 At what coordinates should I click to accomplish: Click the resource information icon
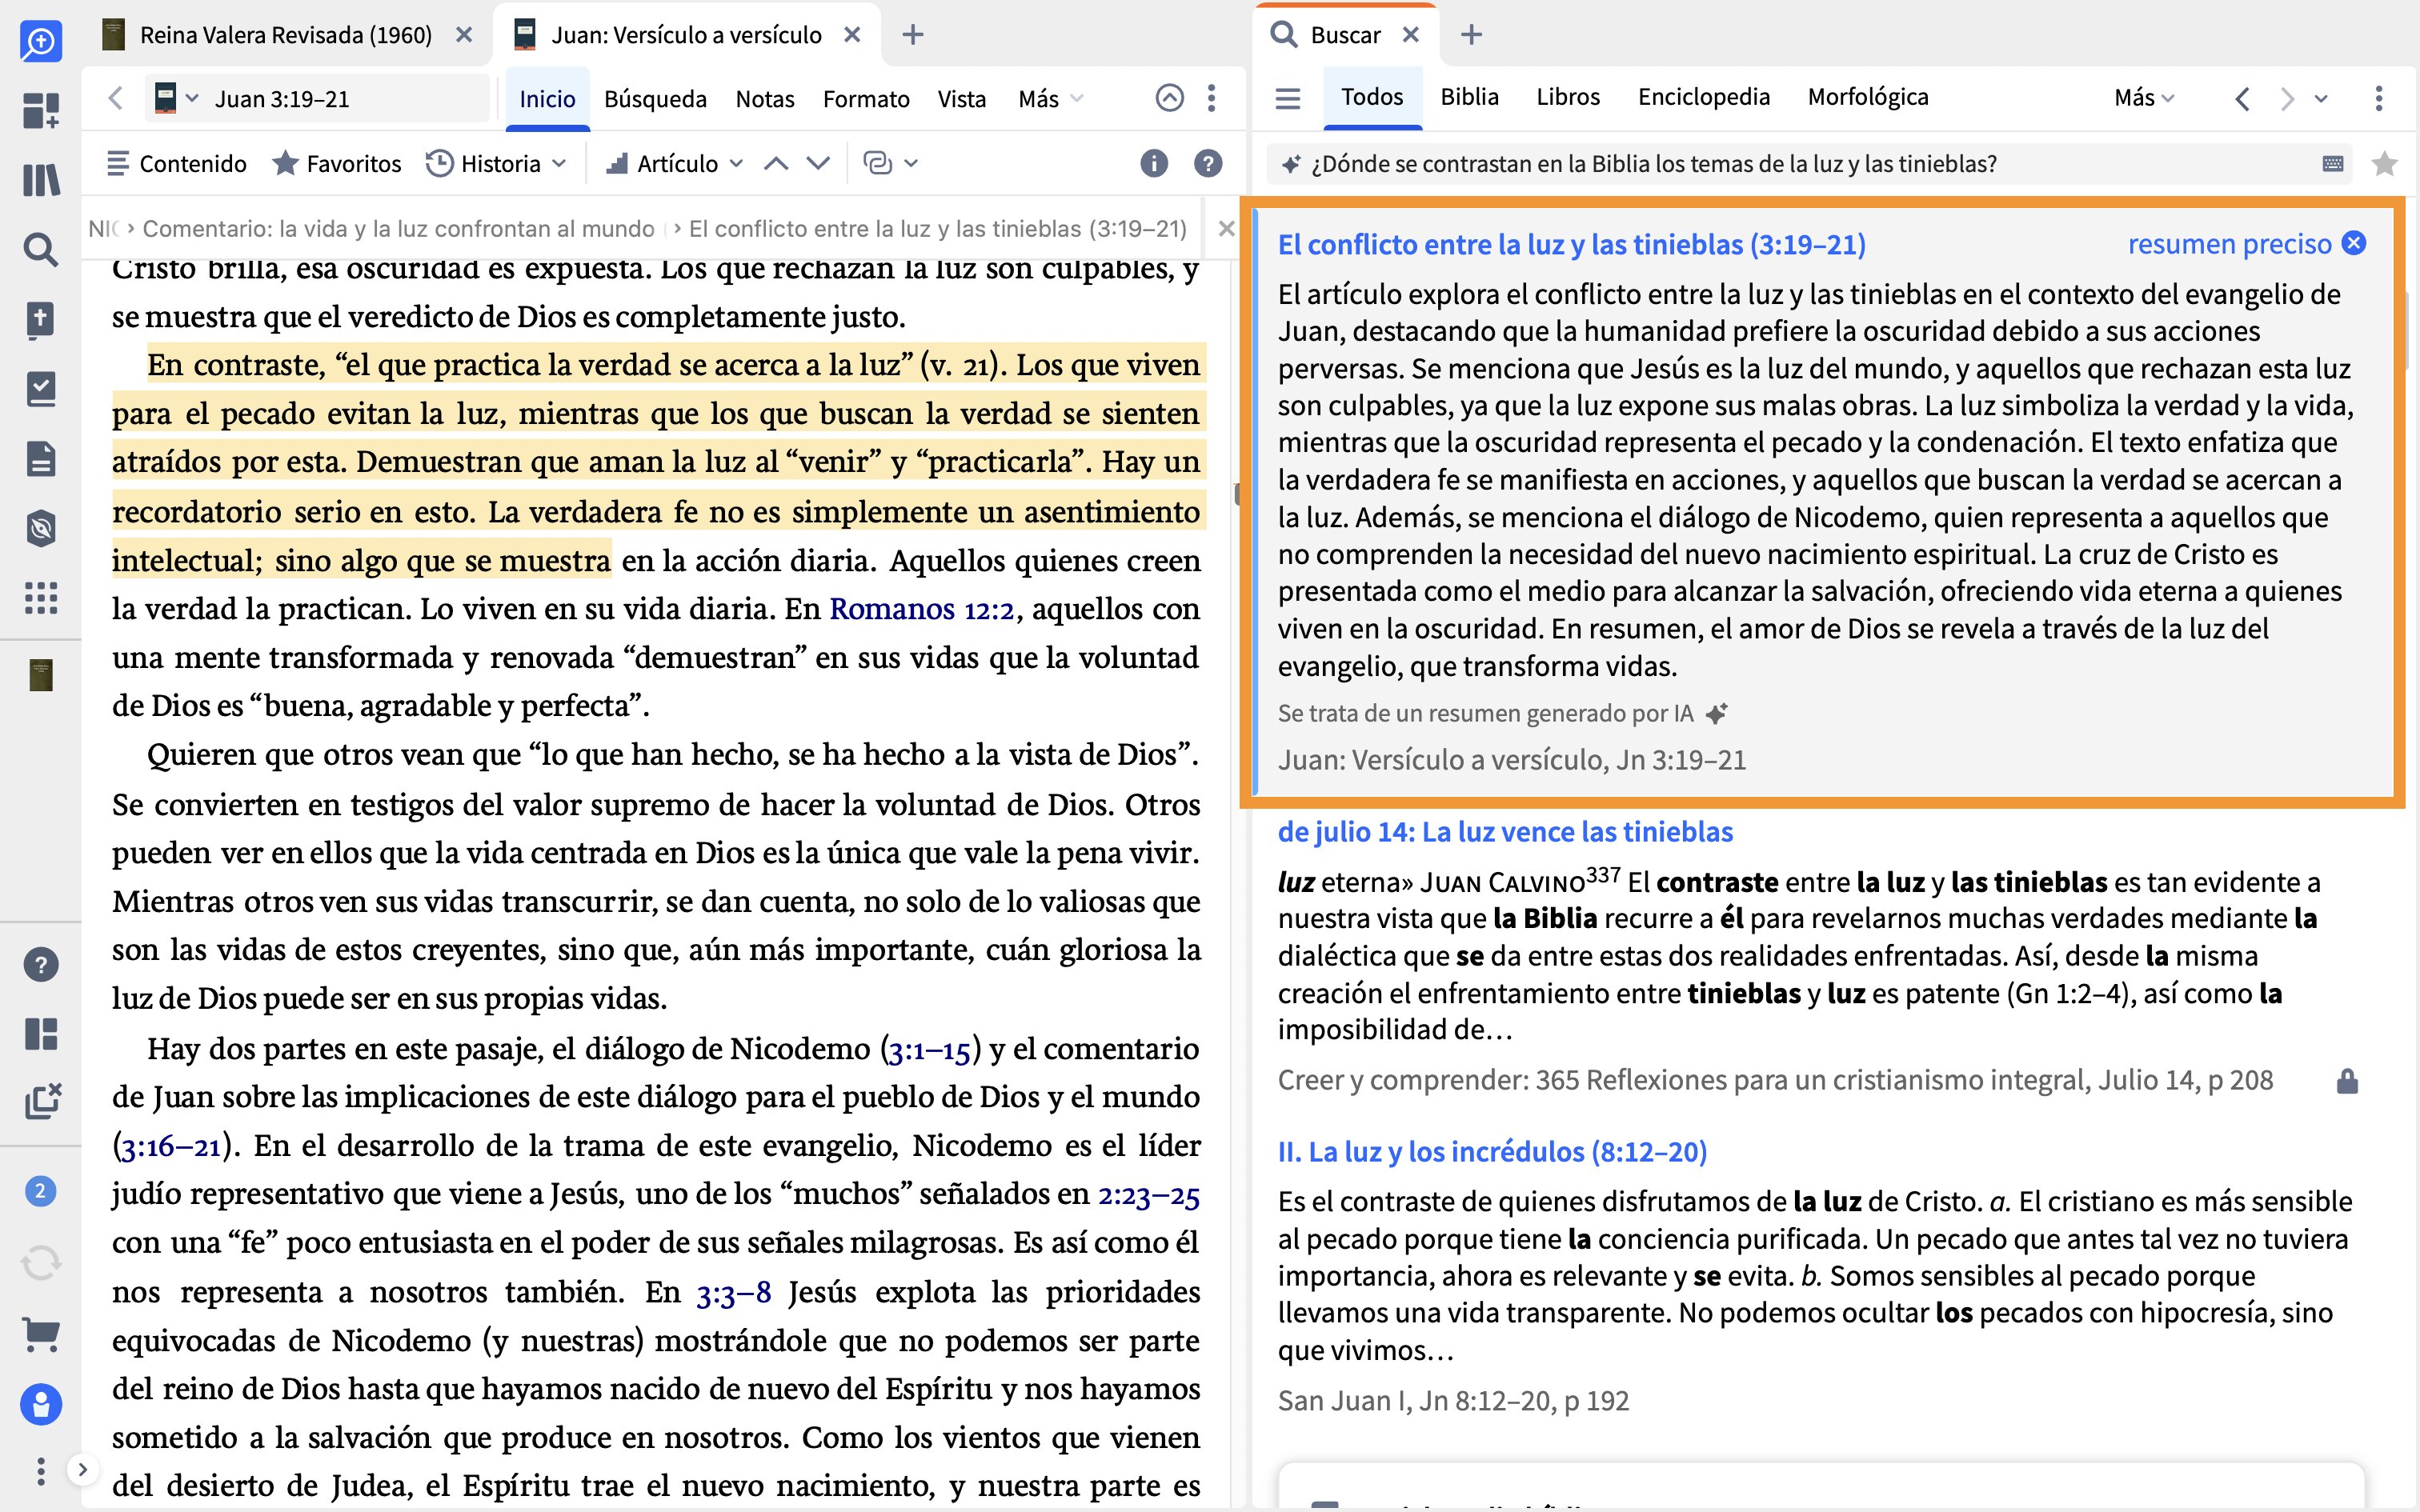[1153, 163]
